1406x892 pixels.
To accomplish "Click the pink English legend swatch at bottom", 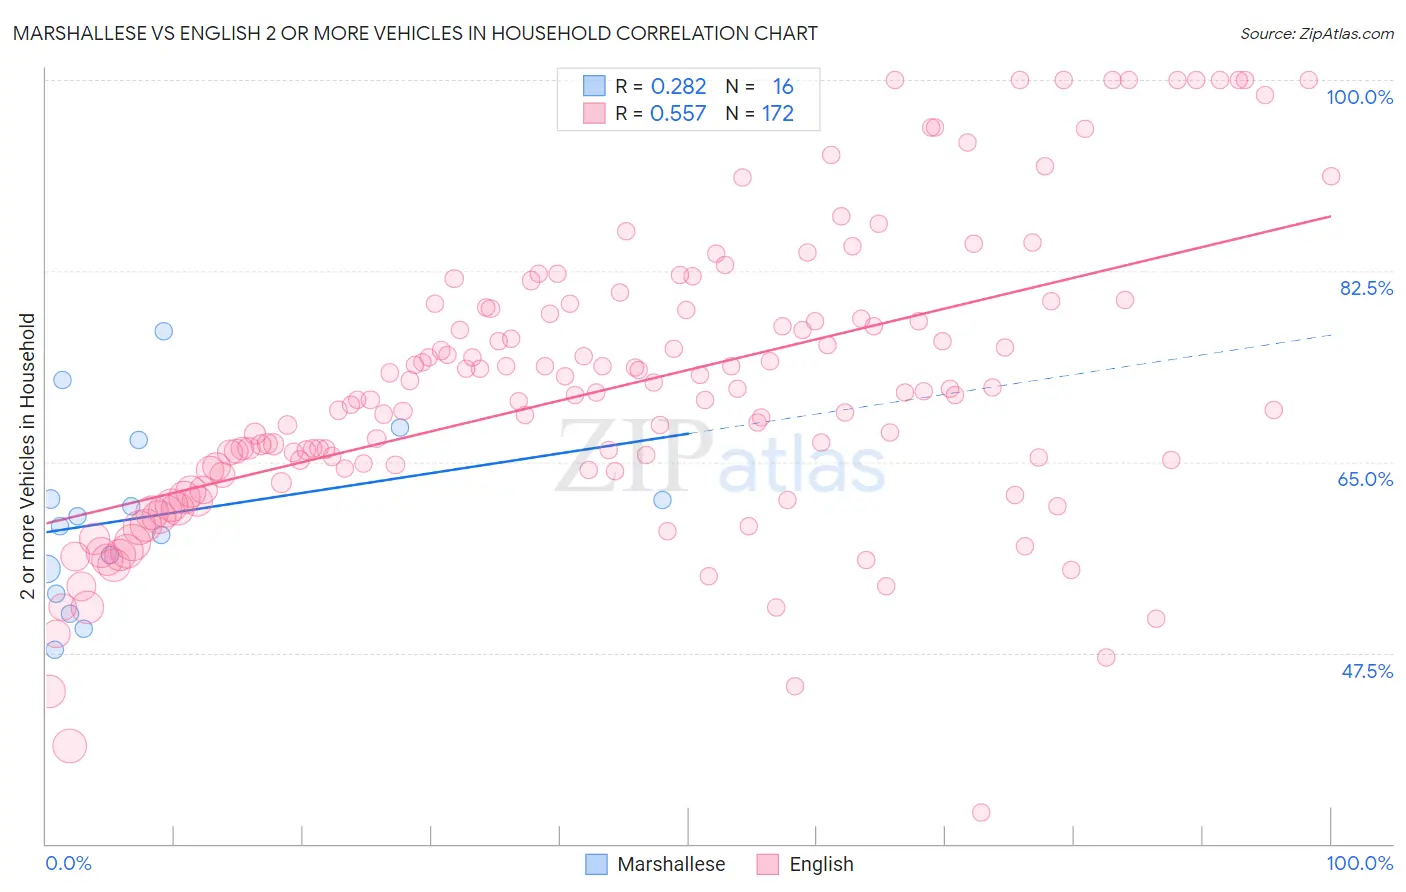I will coord(768,864).
